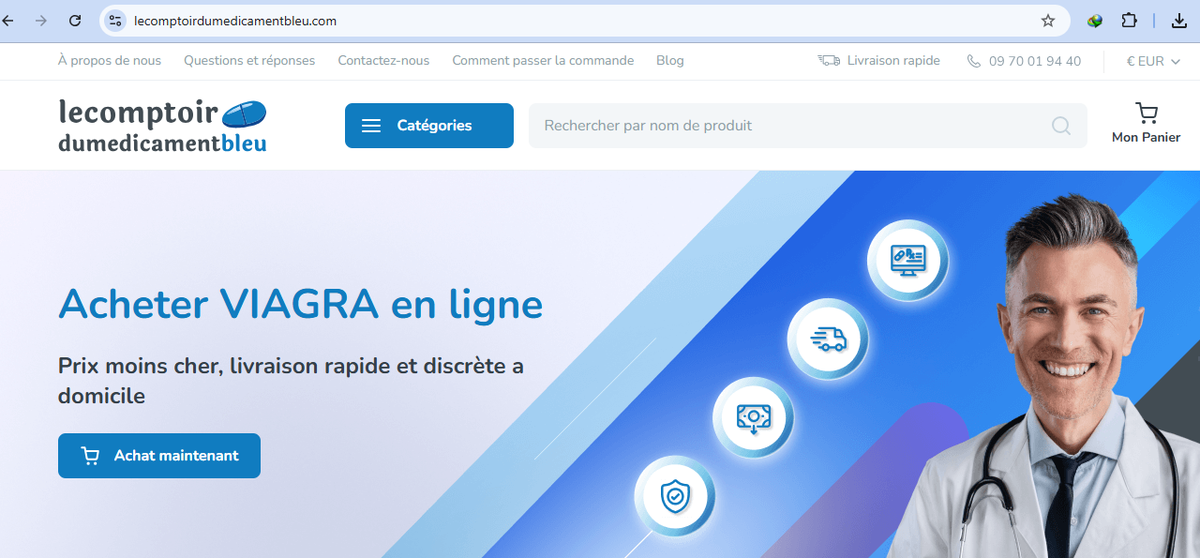Open site information icon in address bar
Viewport: 1200px width, 558px height.
tap(115, 20)
